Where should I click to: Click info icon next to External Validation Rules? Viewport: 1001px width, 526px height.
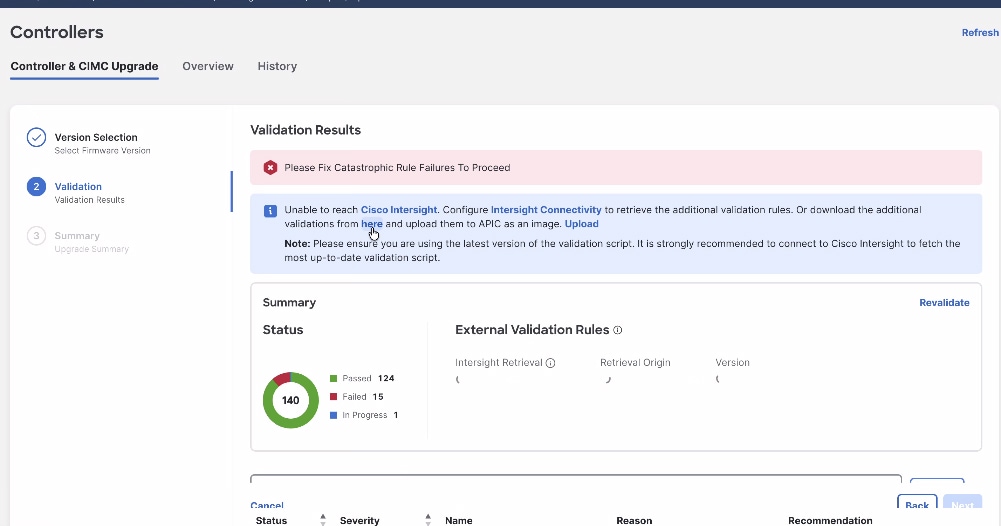618,330
